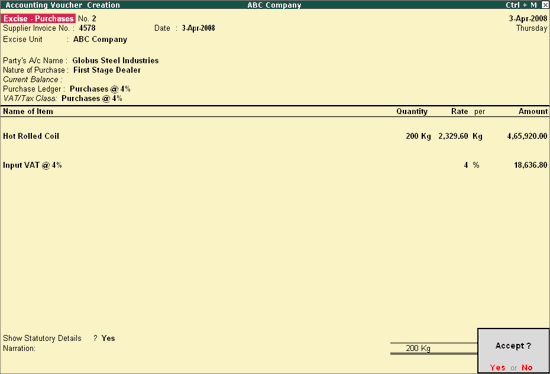Screen dimensions: 550x374
Task: Edit the rate 2,329.60 value
Action: 453,136
